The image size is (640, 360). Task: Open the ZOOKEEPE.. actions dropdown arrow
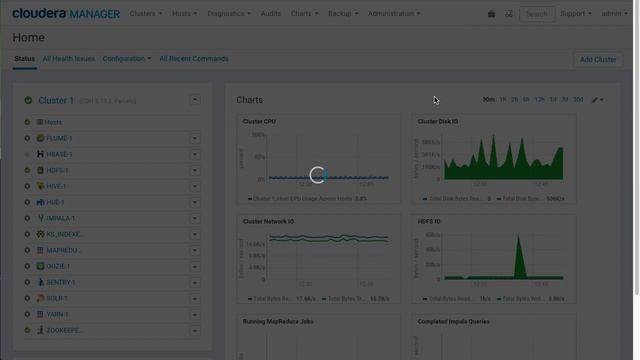point(195,331)
